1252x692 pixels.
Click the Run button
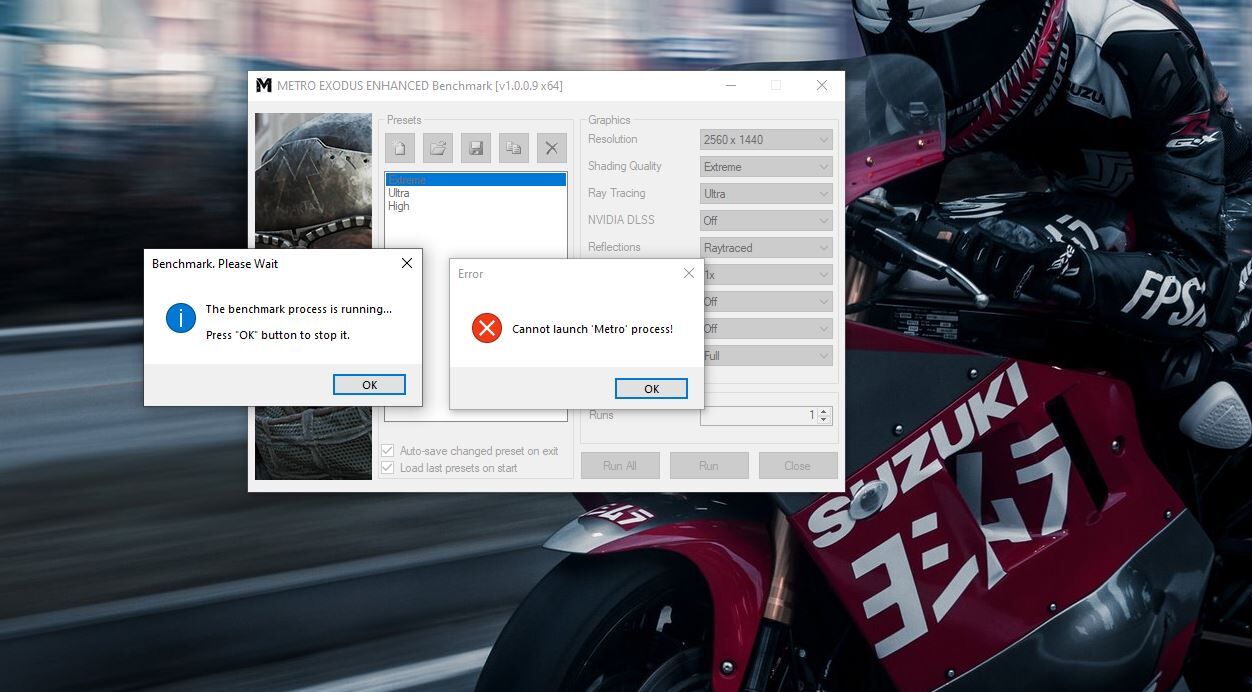coord(709,466)
